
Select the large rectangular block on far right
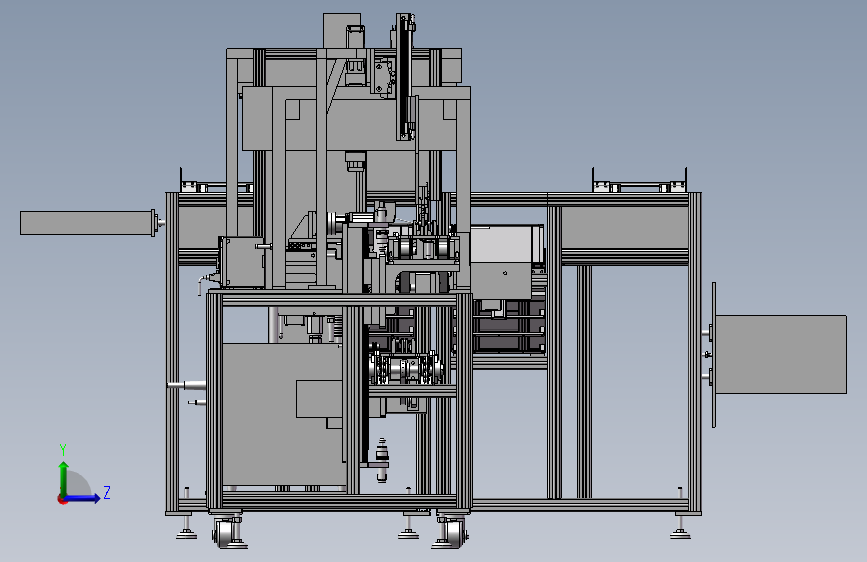click(781, 355)
